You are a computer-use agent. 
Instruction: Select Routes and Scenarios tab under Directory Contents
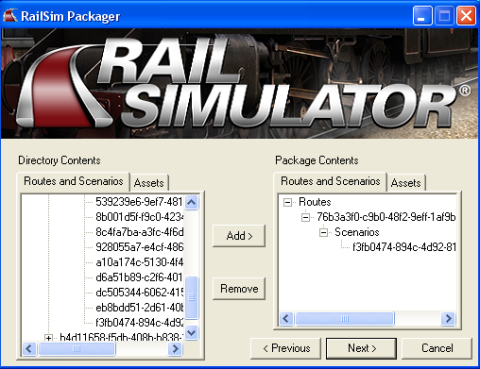click(x=73, y=181)
